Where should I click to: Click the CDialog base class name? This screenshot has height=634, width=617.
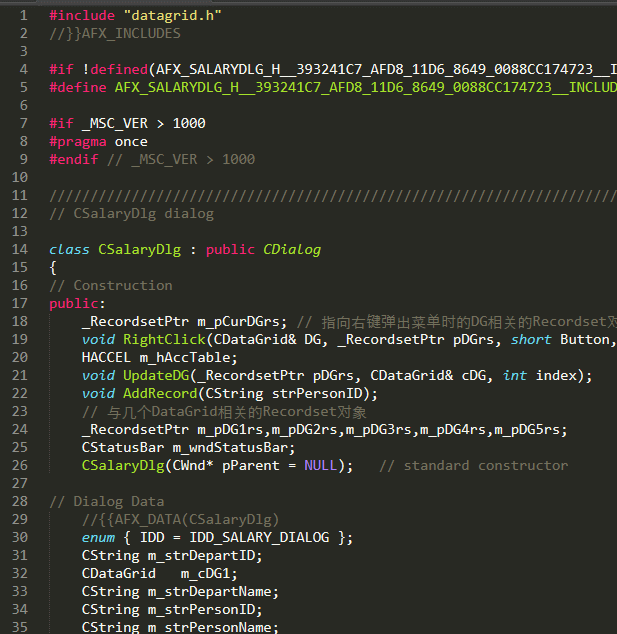coord(292,249)
